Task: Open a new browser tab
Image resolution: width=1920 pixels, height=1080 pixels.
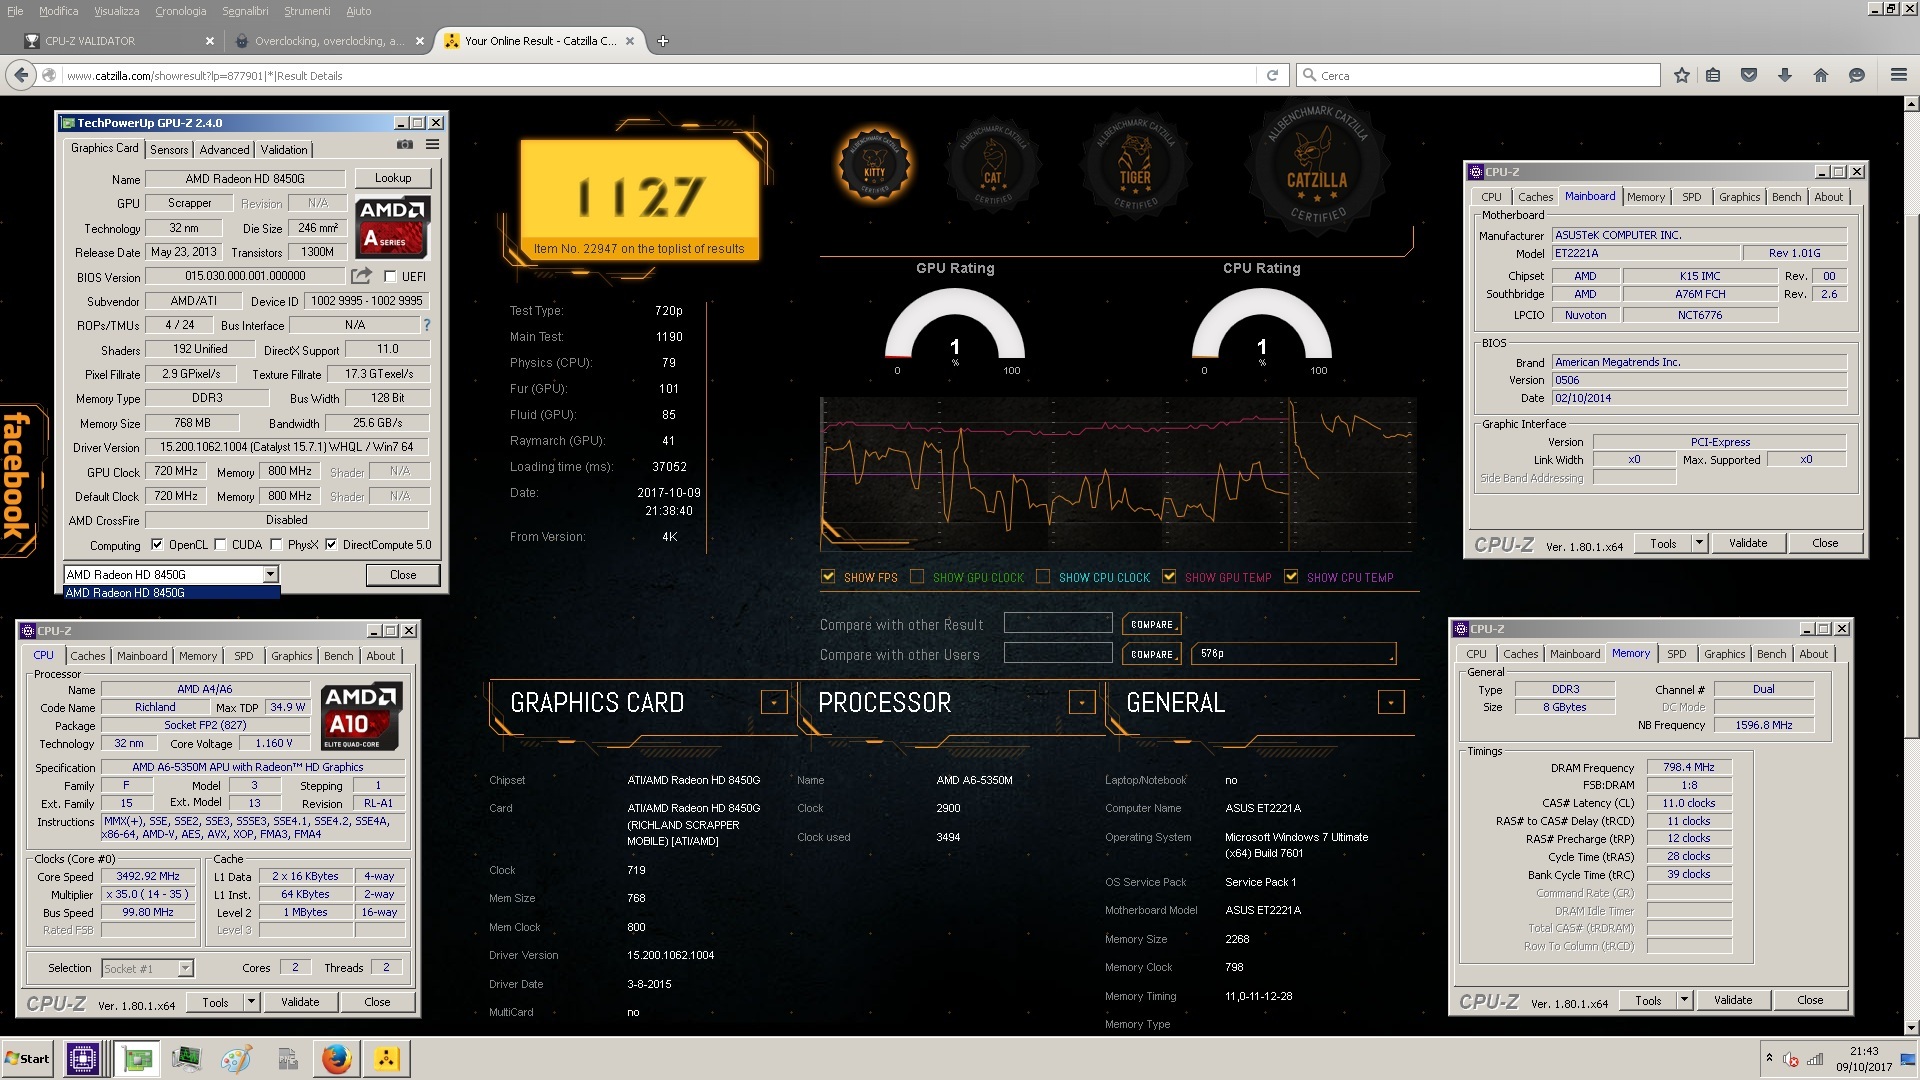Action: [663, 41]
